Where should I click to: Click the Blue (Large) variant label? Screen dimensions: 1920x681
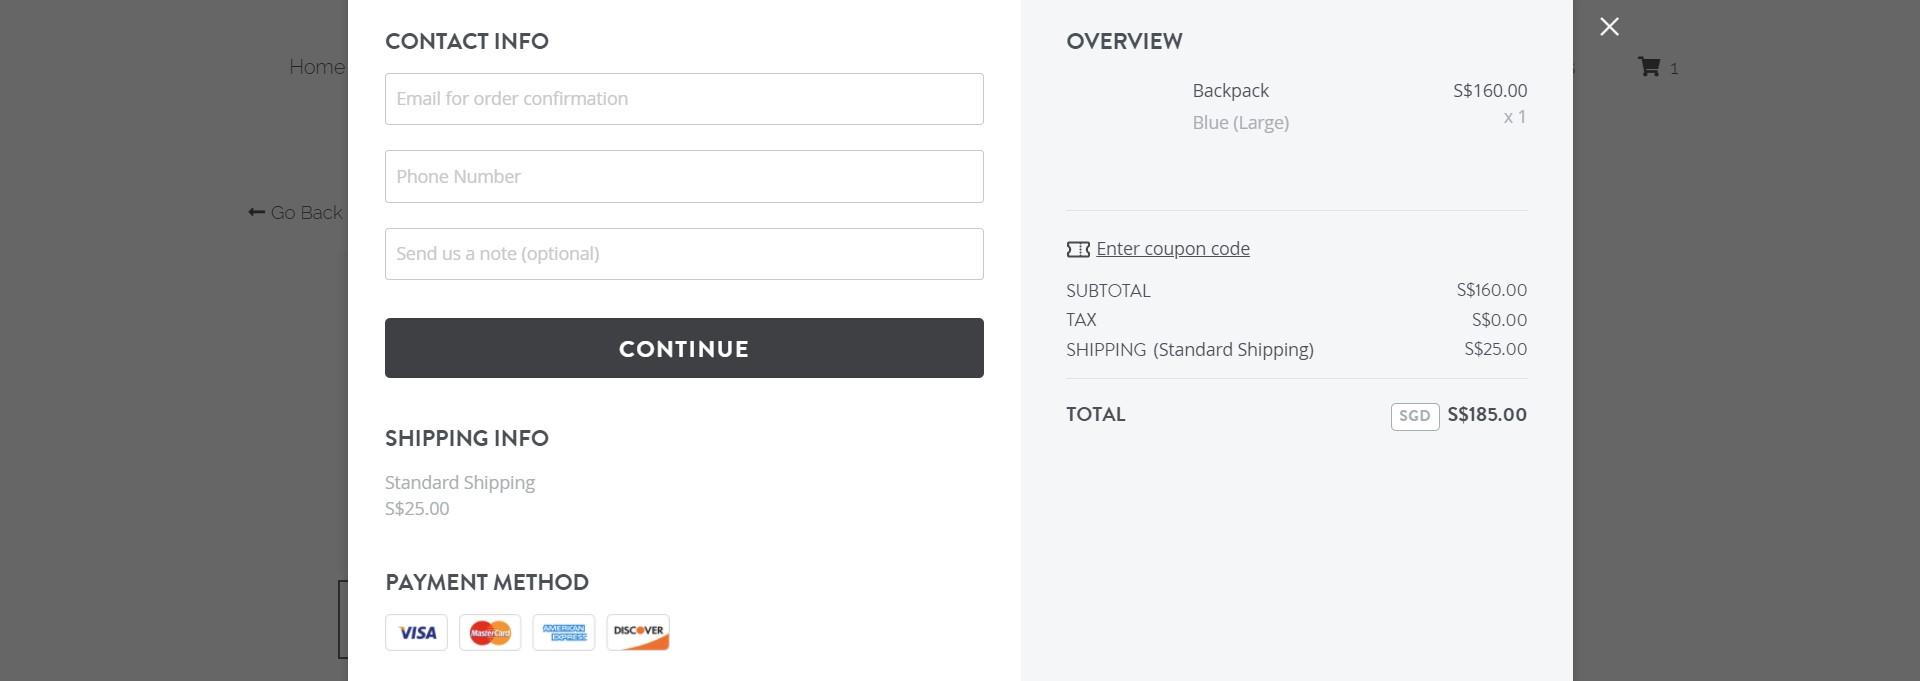(x=1241, y=122)
